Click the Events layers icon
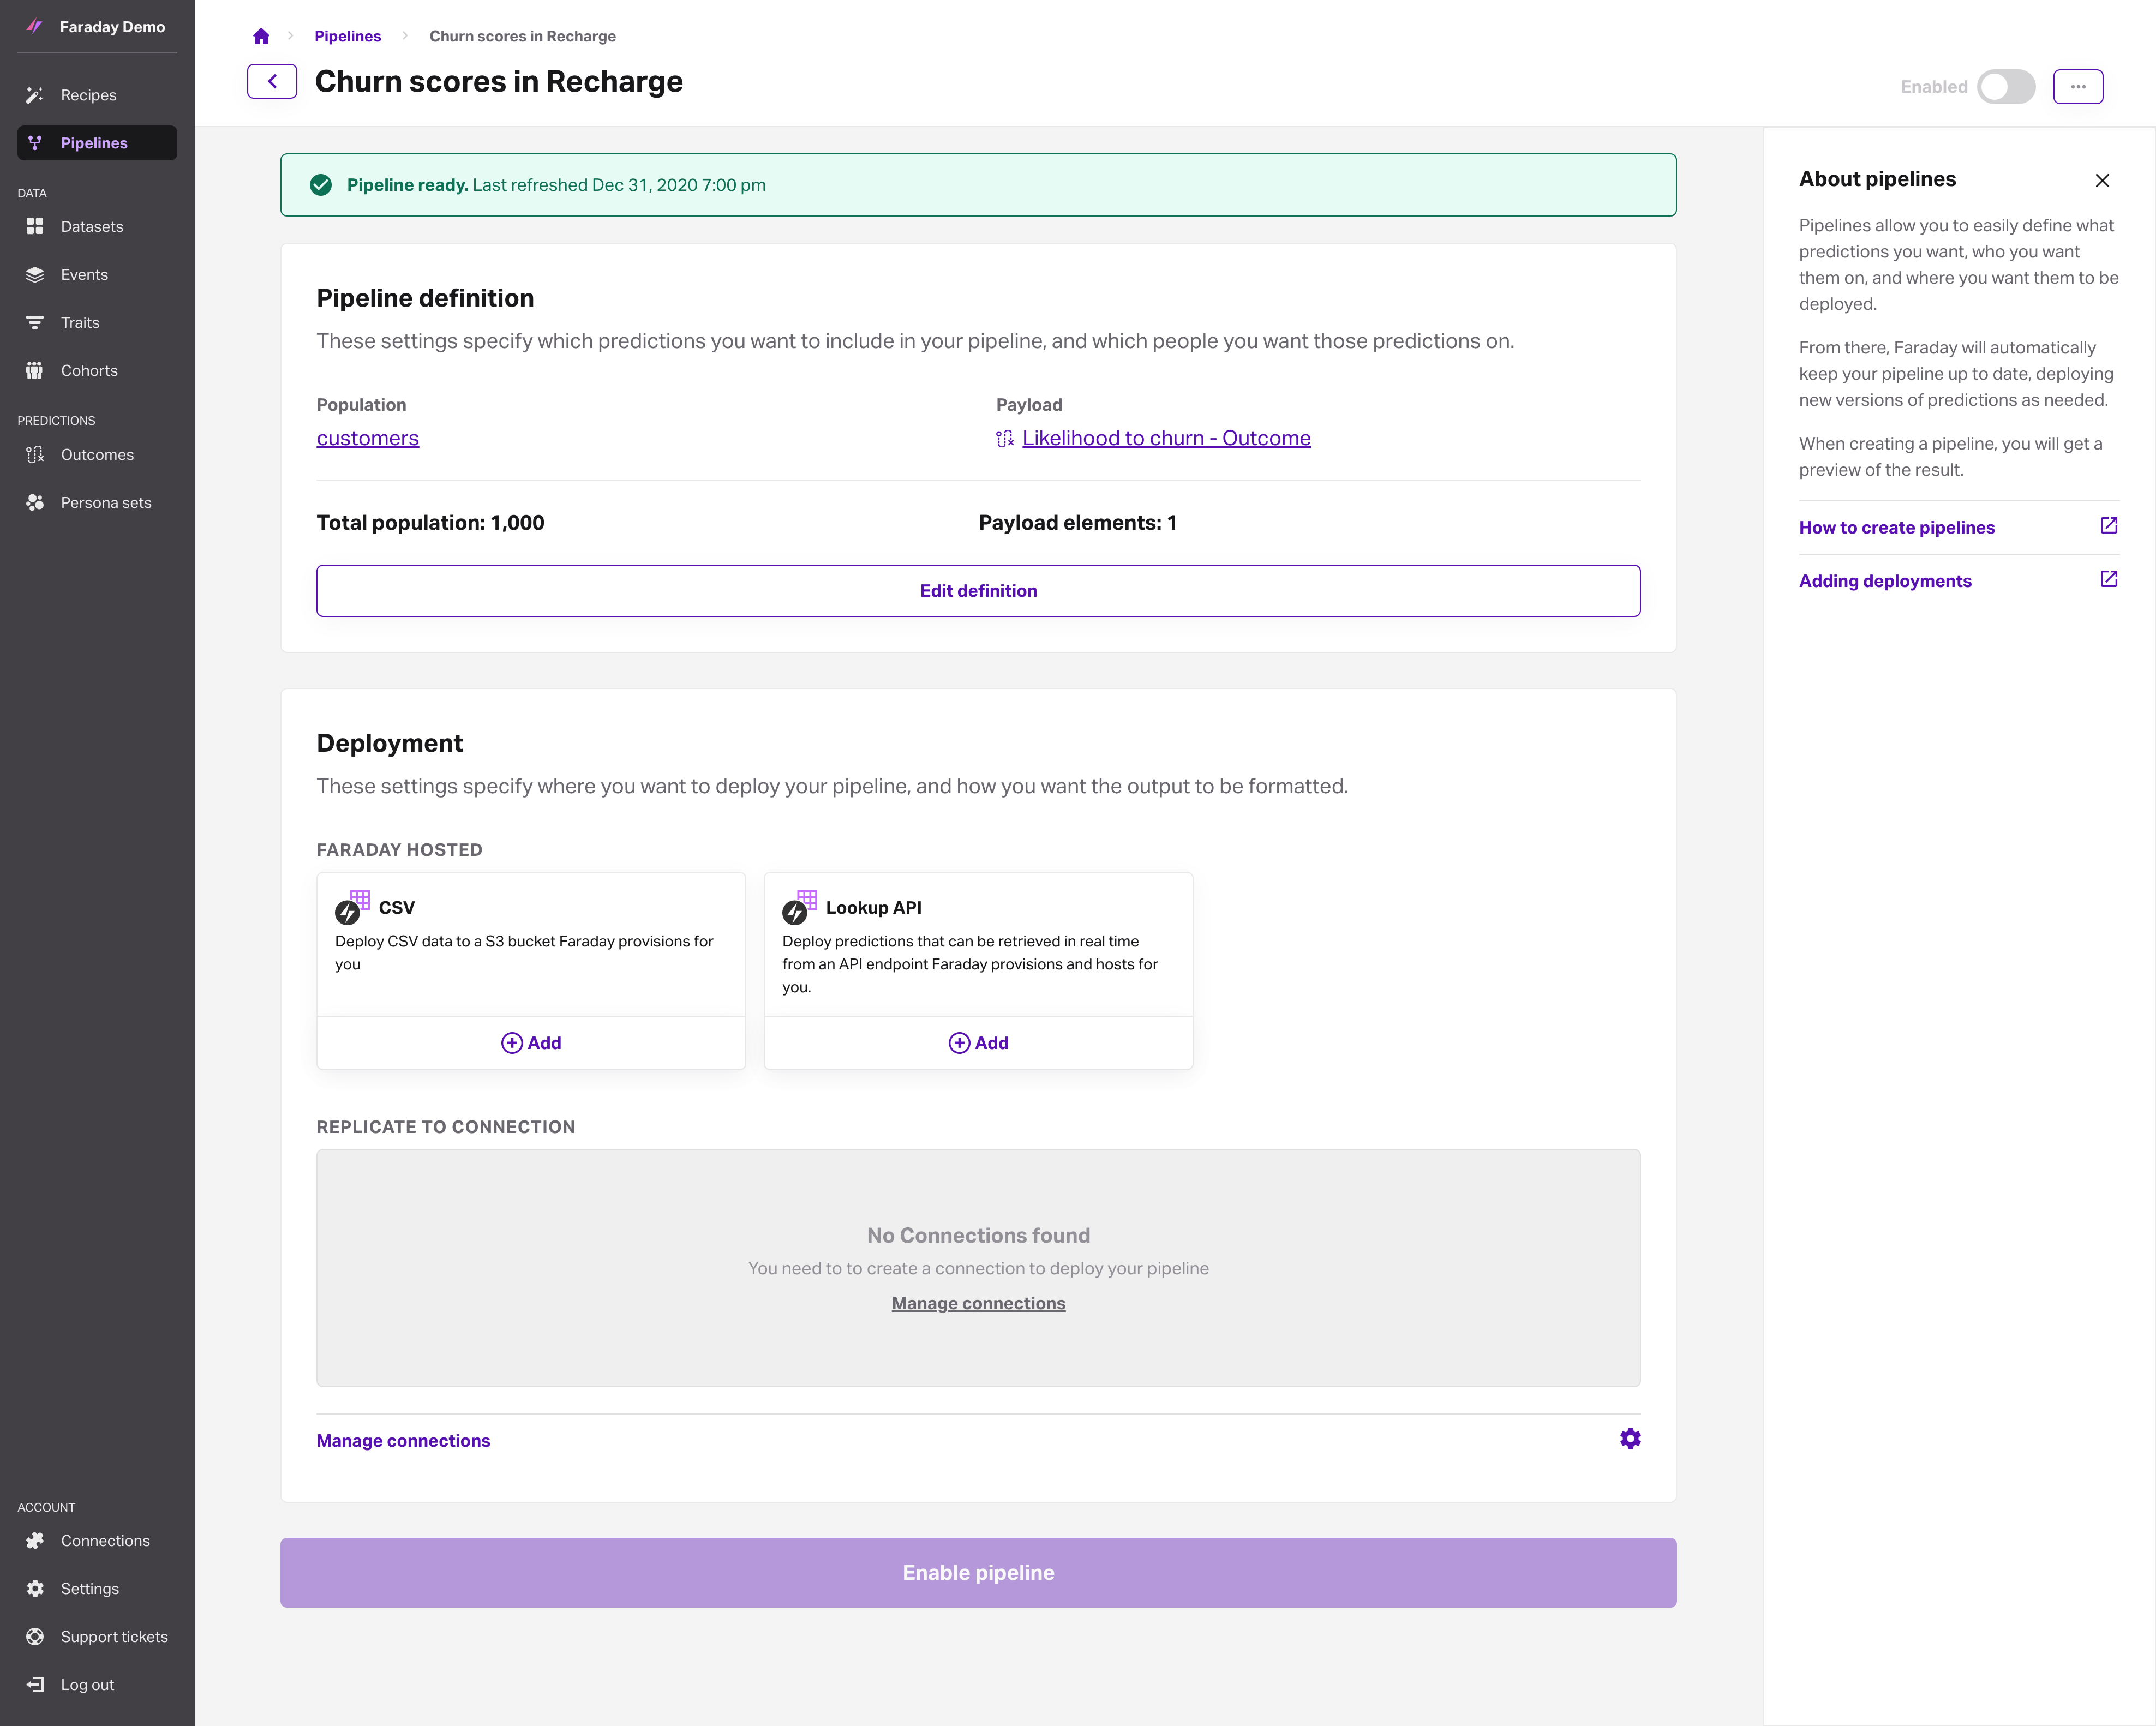This screenshot has height=1726, width=2156. point(34,275)
